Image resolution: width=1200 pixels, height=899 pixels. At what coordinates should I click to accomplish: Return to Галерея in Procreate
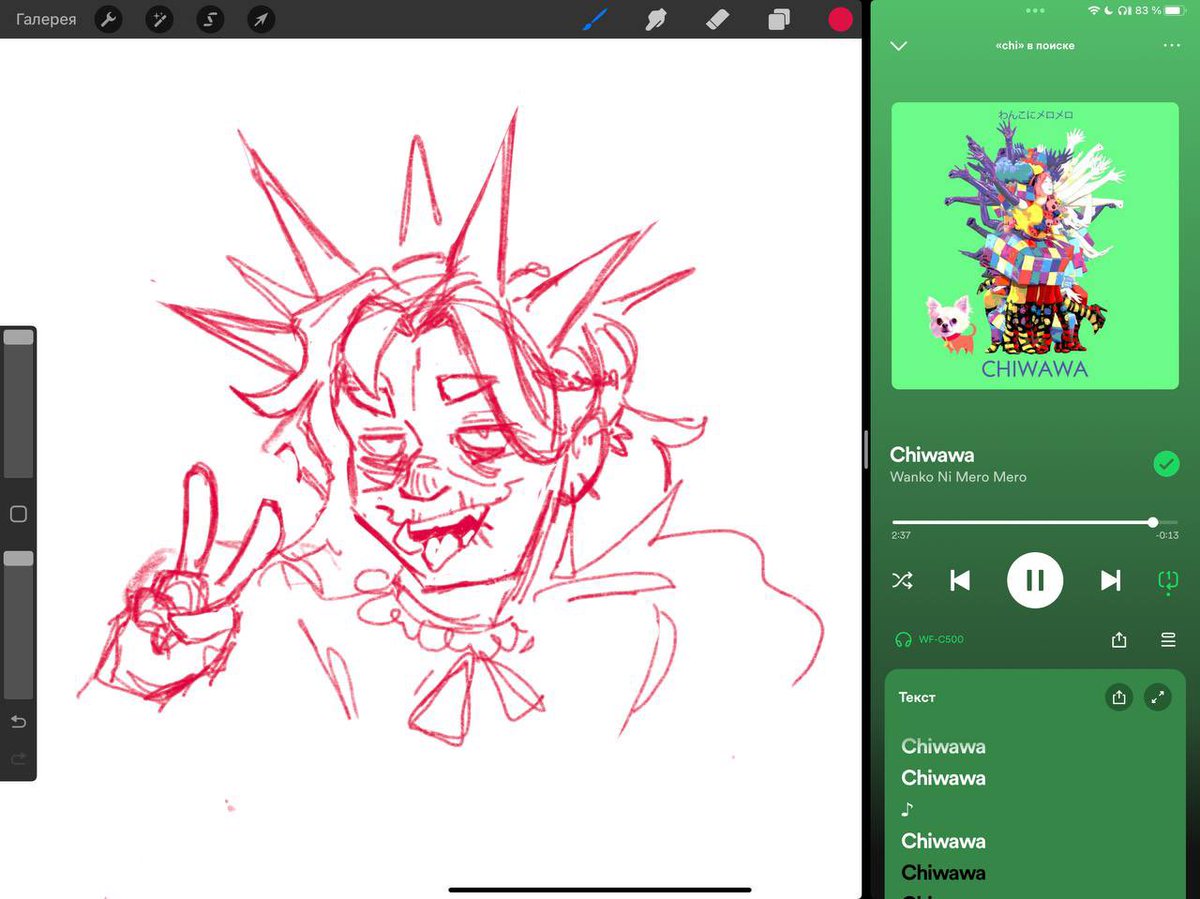click(x=46, y=19)
